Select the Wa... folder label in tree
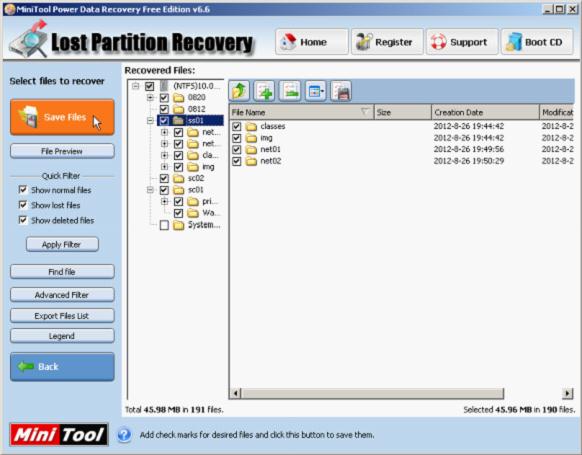This screenshot has width=582, height=455. pos(210,213)
